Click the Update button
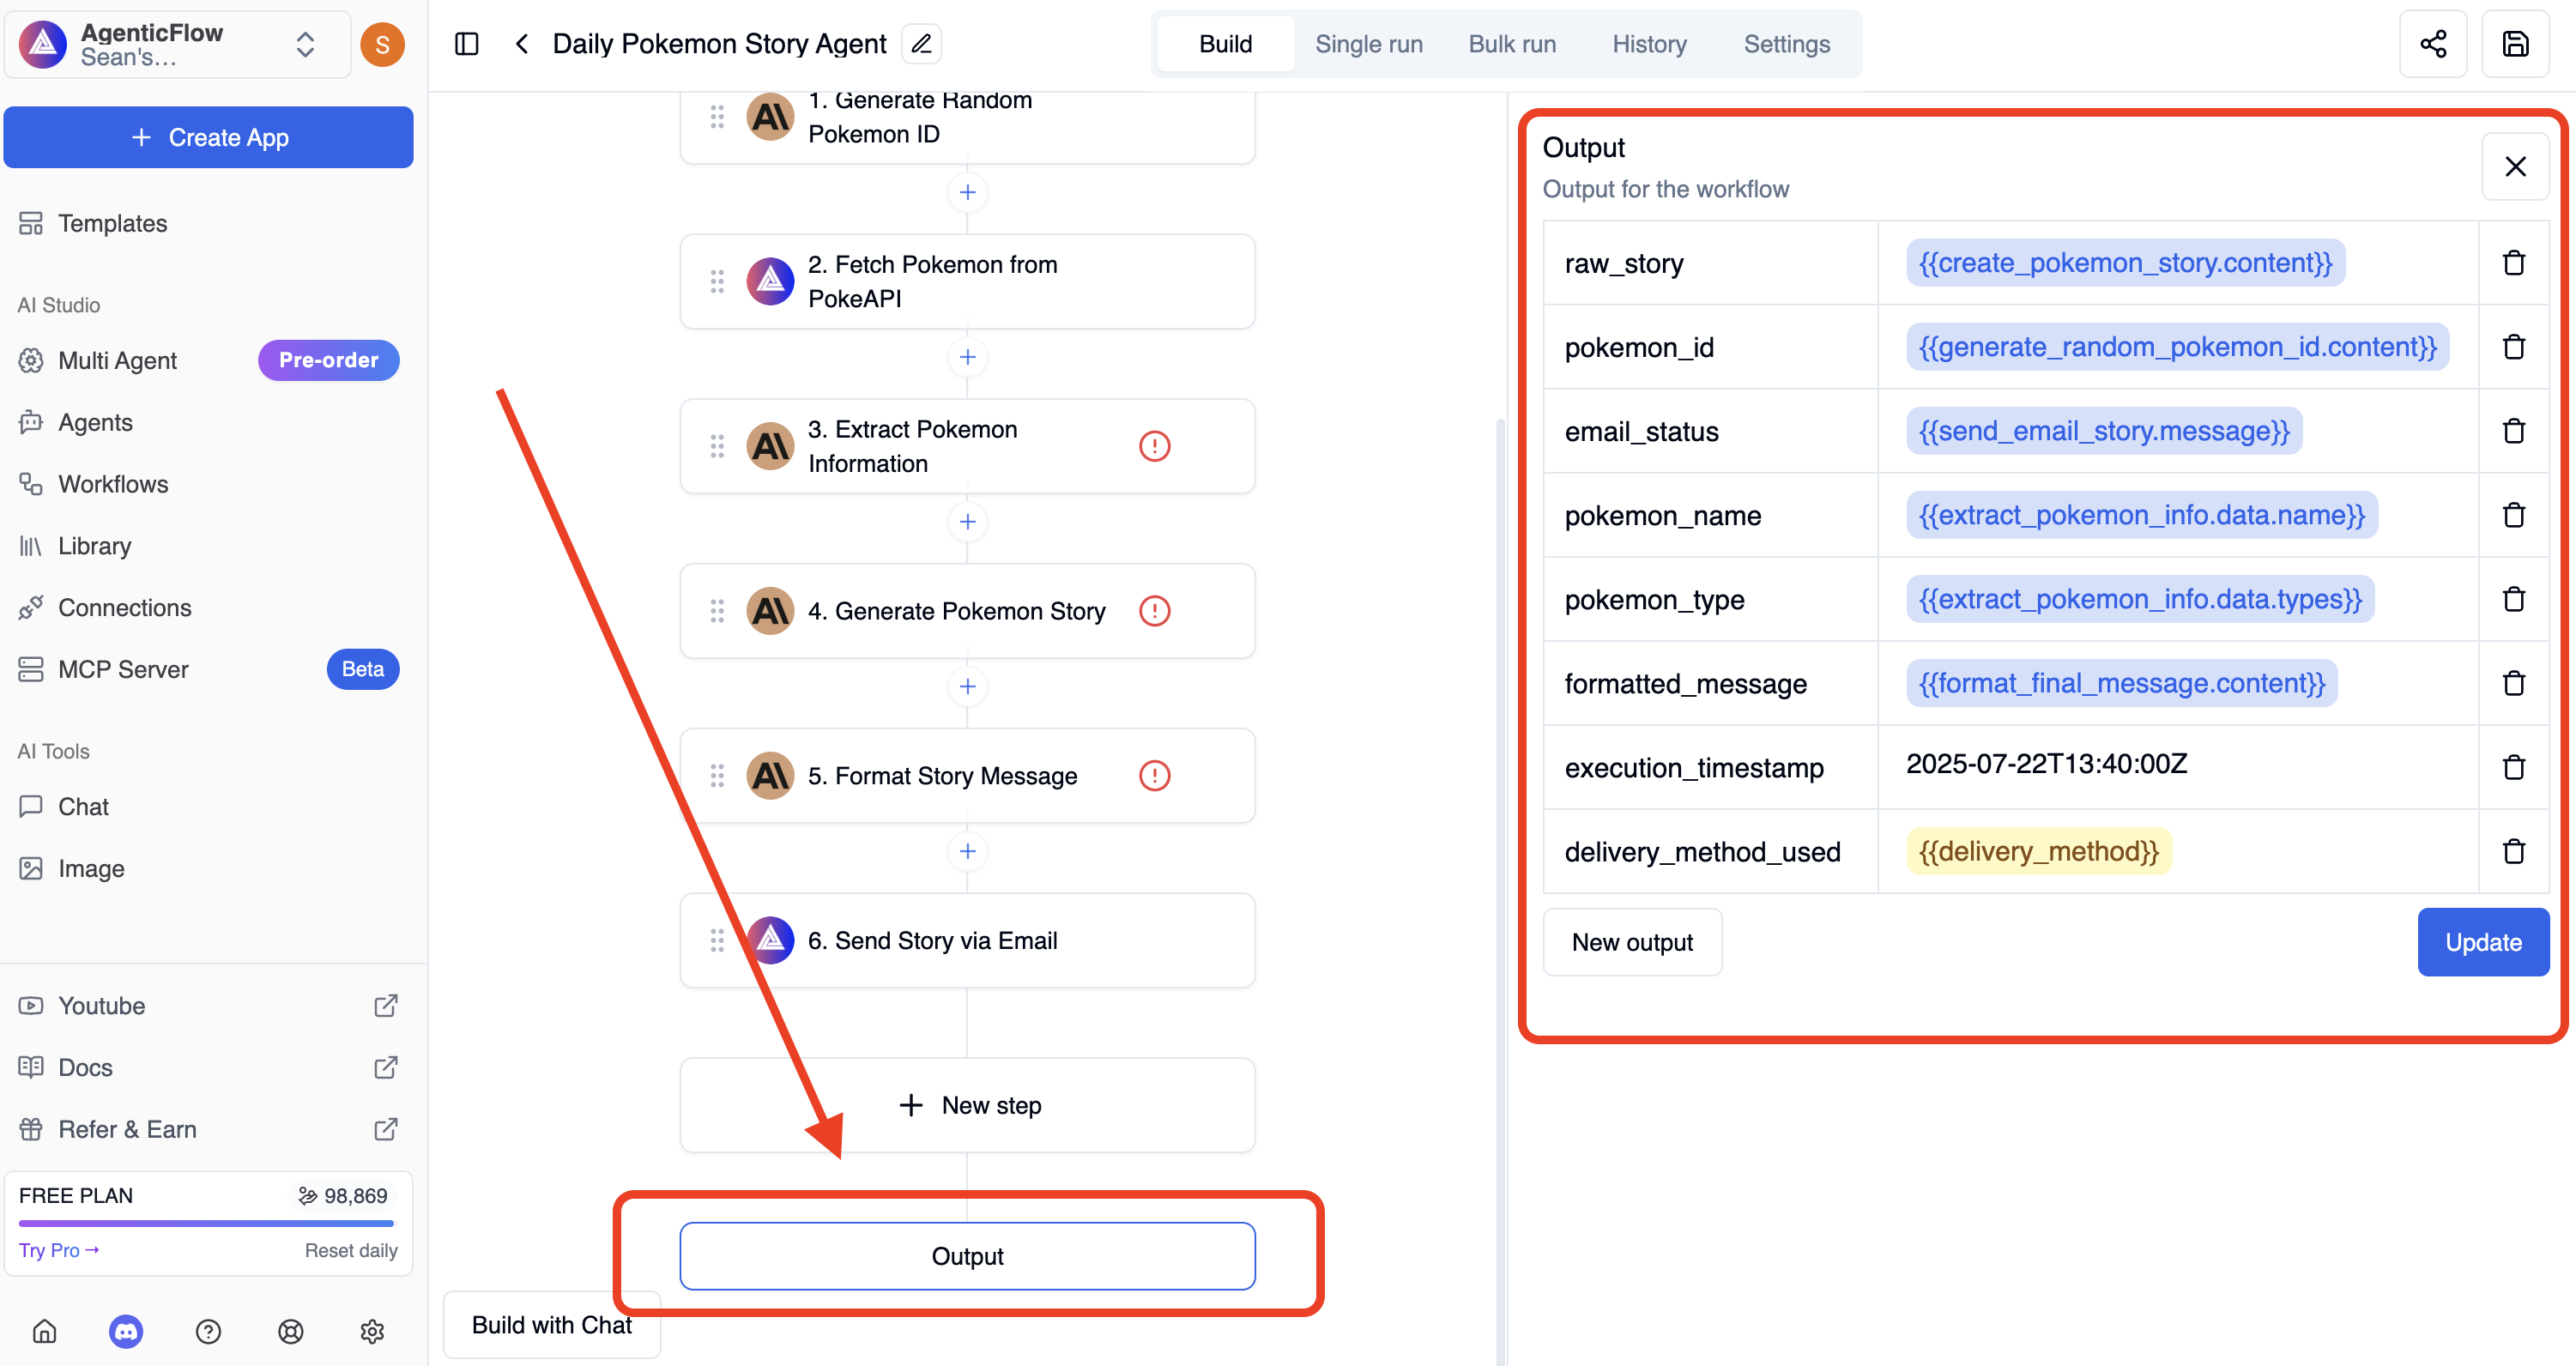The width and height of the screenshot is (2576, 1366). point(2482,942)
